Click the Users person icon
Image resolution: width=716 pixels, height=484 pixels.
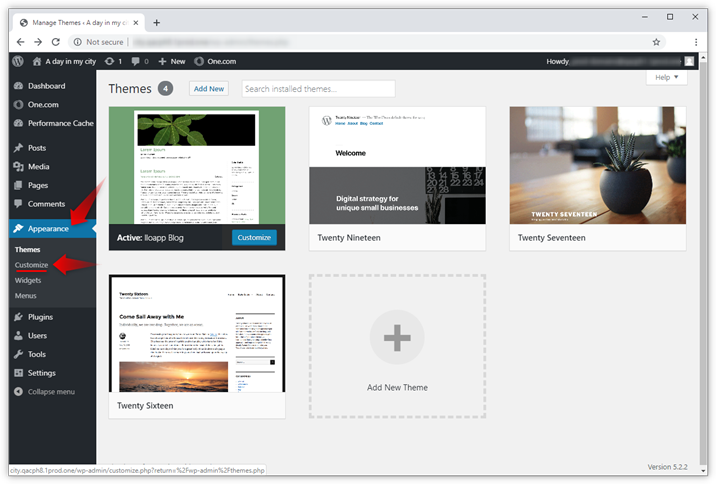click(18, 336)
